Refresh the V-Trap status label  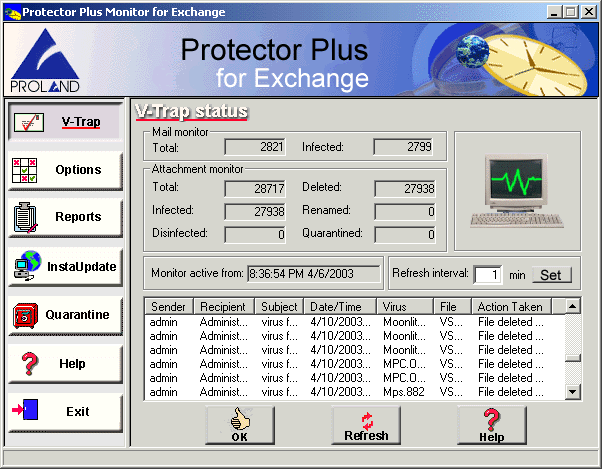[366, 436]
